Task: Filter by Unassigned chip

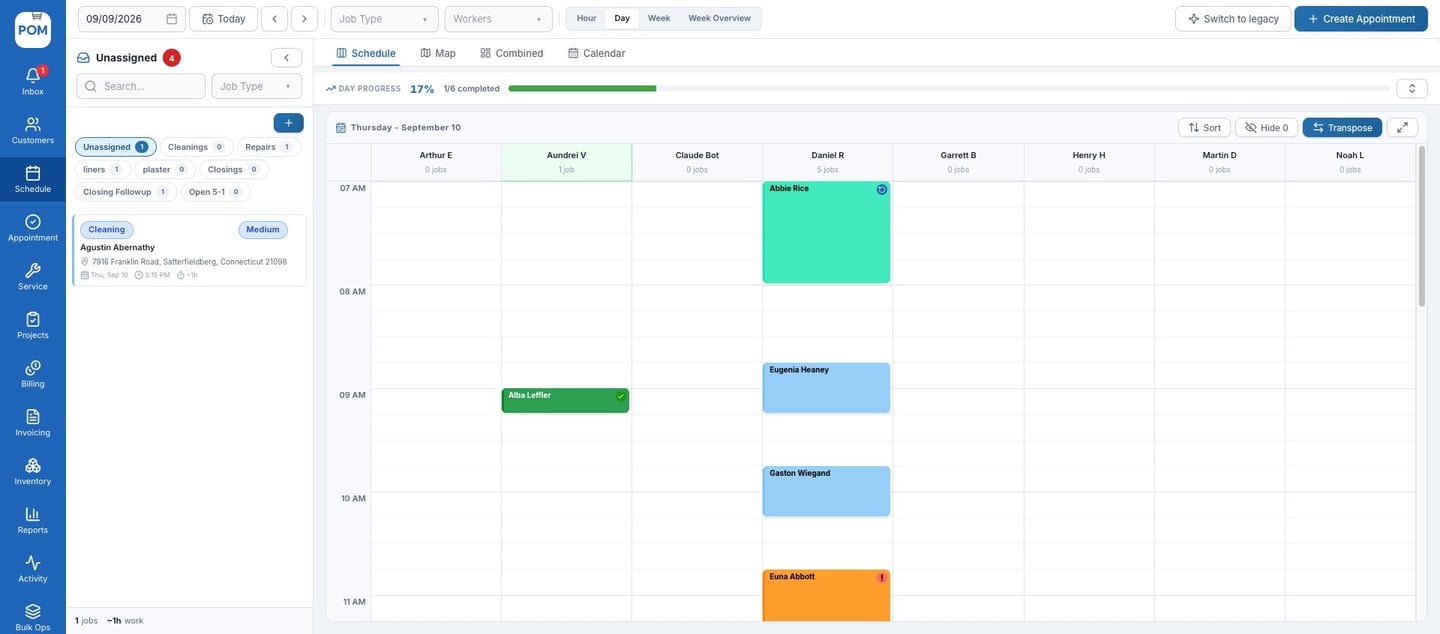Action: tap(115, 147)
